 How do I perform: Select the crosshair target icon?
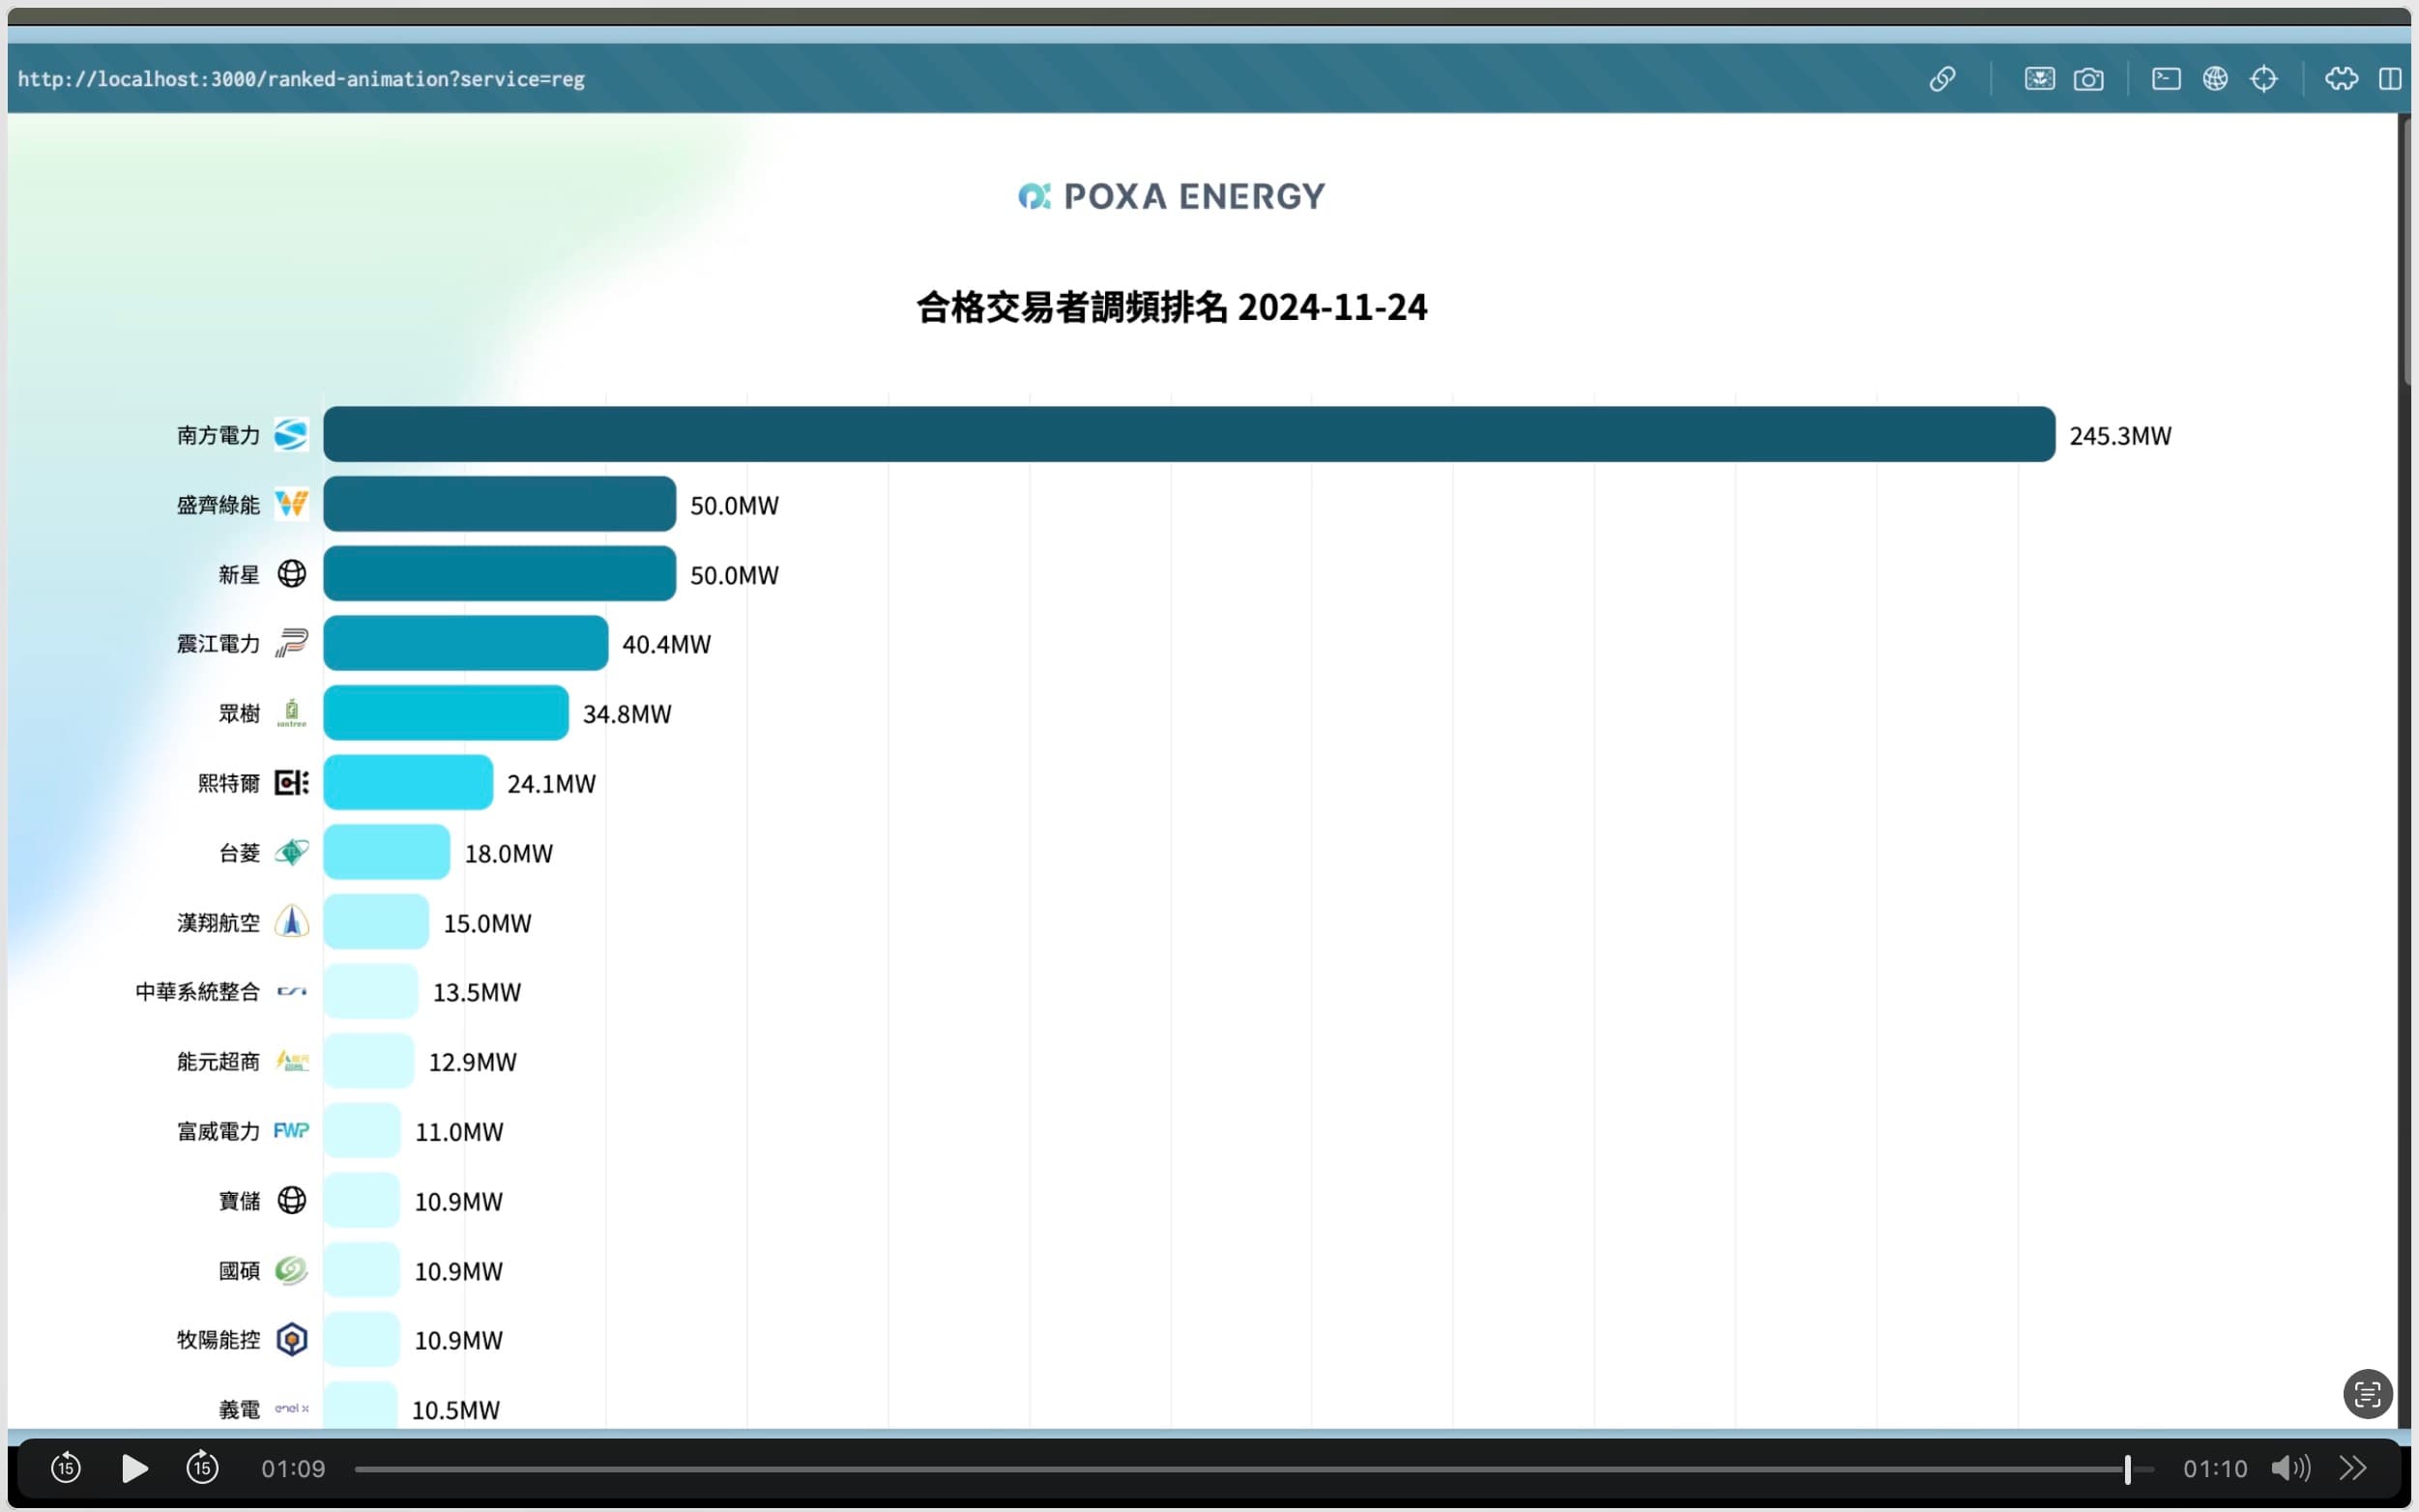point(2264,78)
